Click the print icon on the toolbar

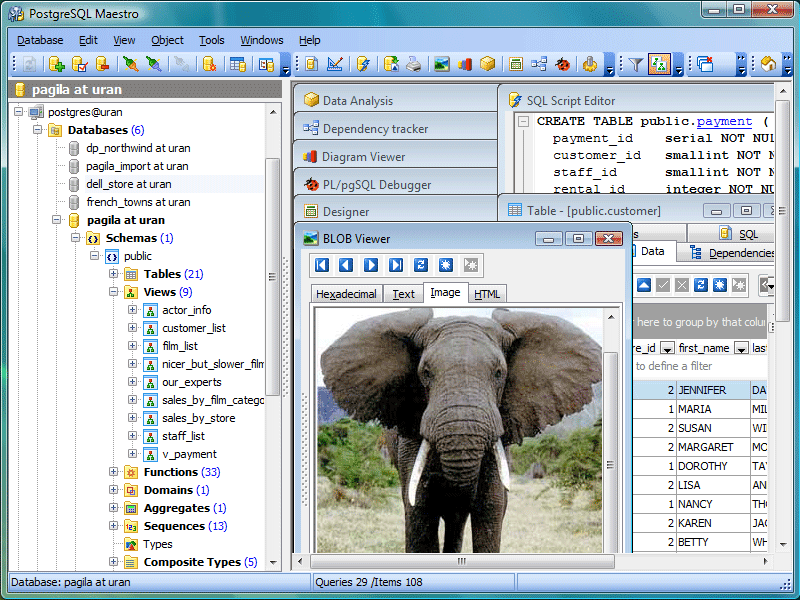(413, 64)
